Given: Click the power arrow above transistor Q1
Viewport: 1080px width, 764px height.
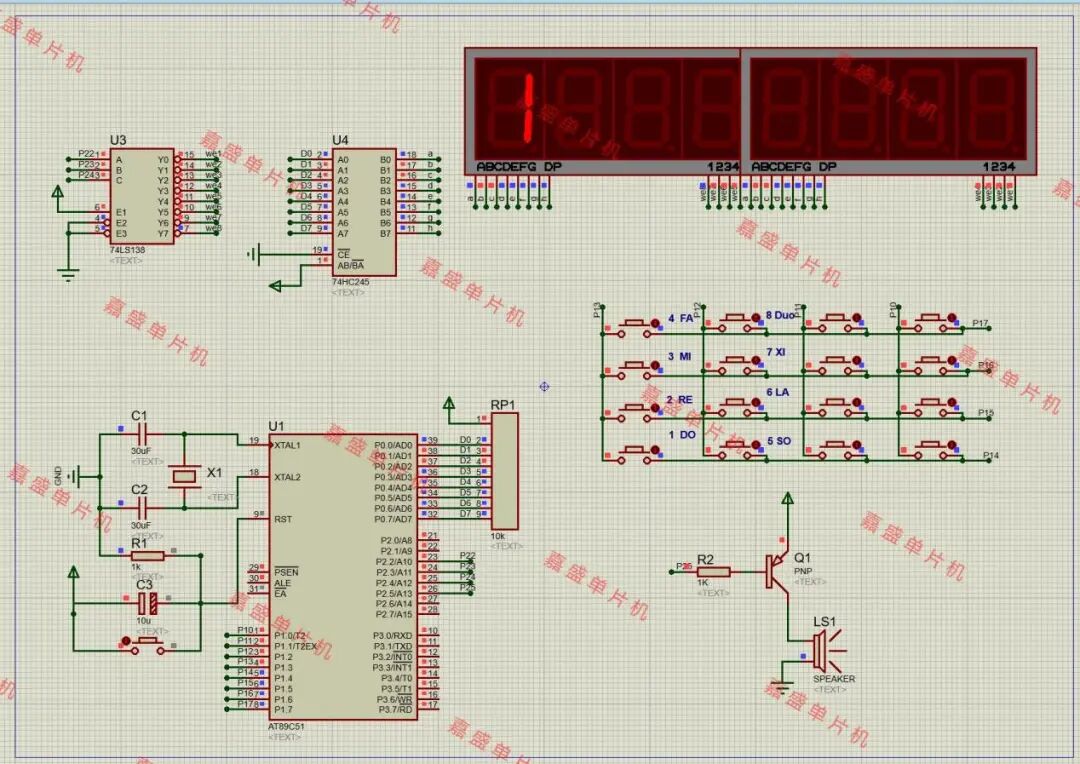Looking at the screenshot, I should click(787, 499).
